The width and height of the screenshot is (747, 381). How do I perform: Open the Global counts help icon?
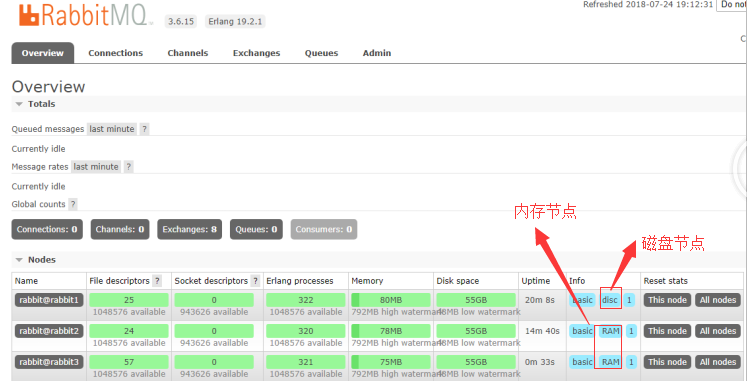tap(72, 204)
